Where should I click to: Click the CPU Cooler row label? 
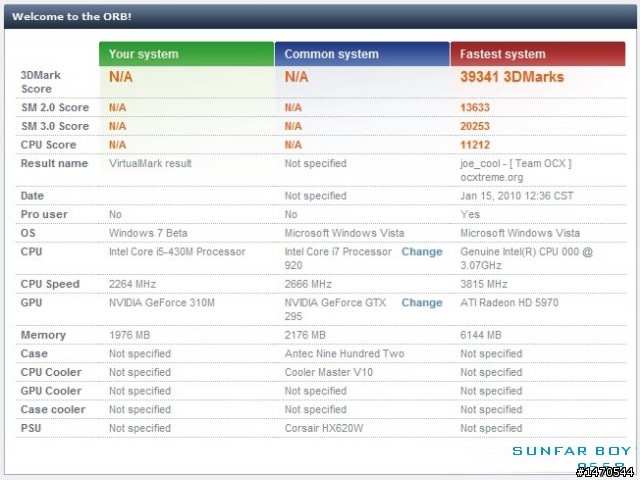pyautogui.click(x=51, y=372)
